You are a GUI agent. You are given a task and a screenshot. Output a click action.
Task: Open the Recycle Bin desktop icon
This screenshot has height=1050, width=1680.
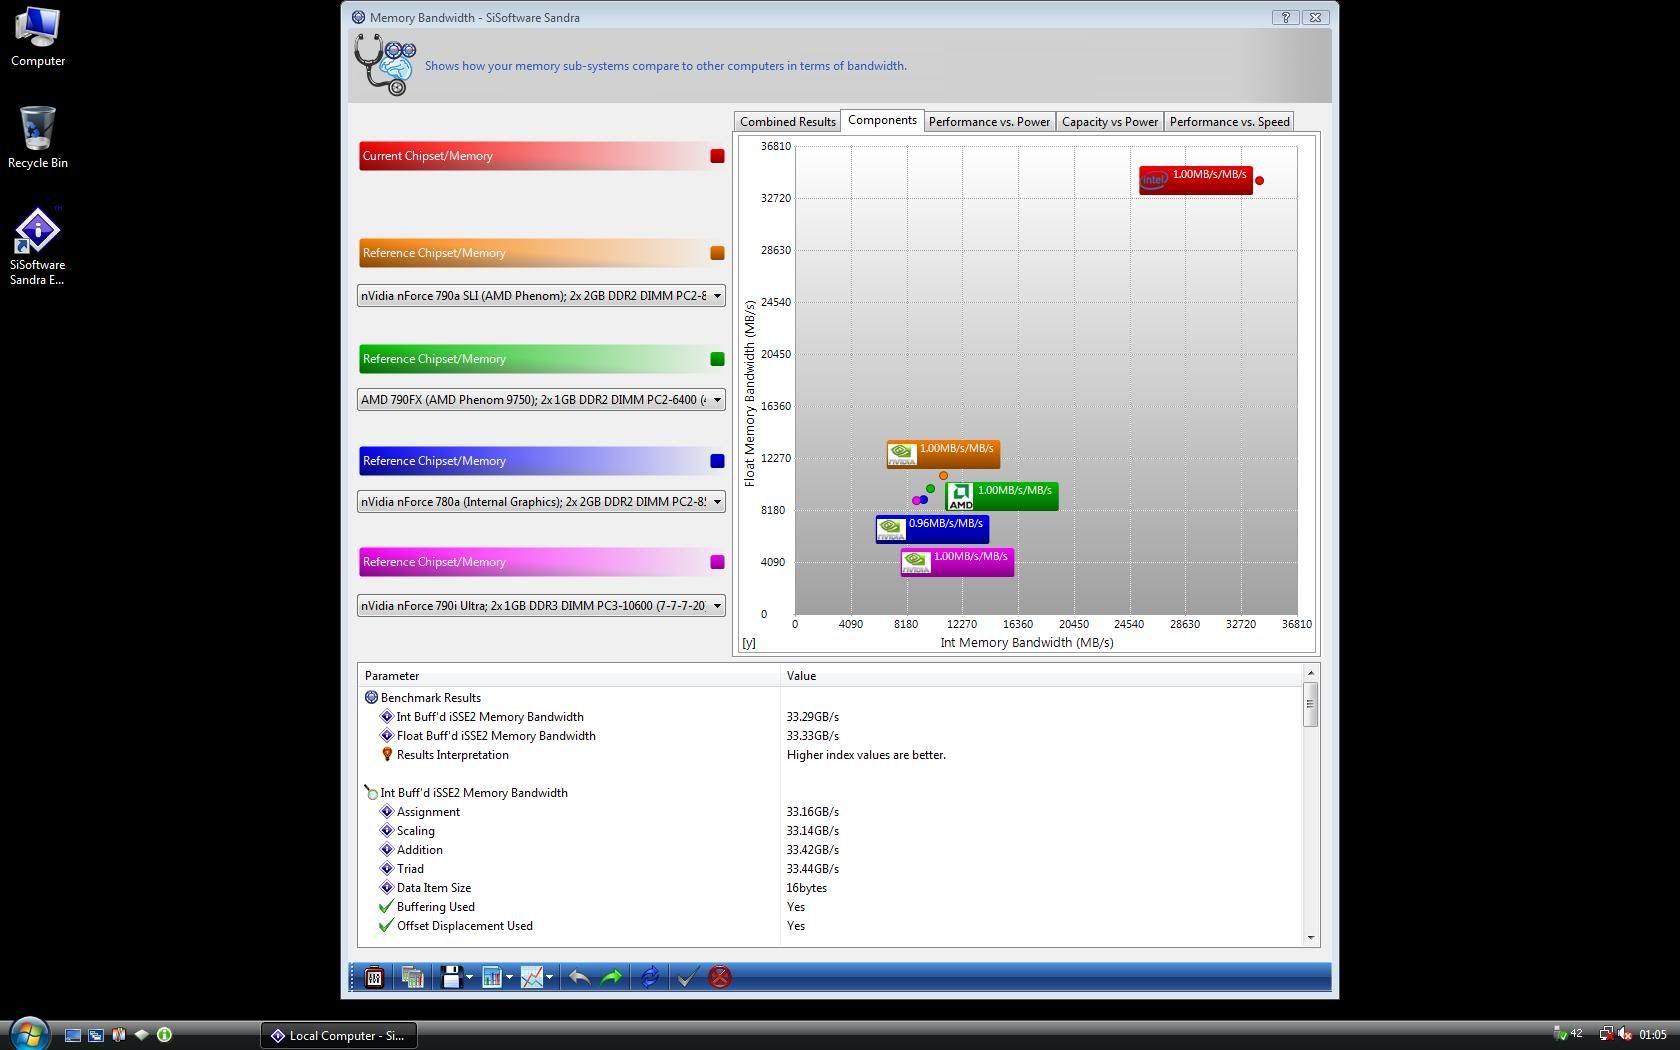pos(38,138)
